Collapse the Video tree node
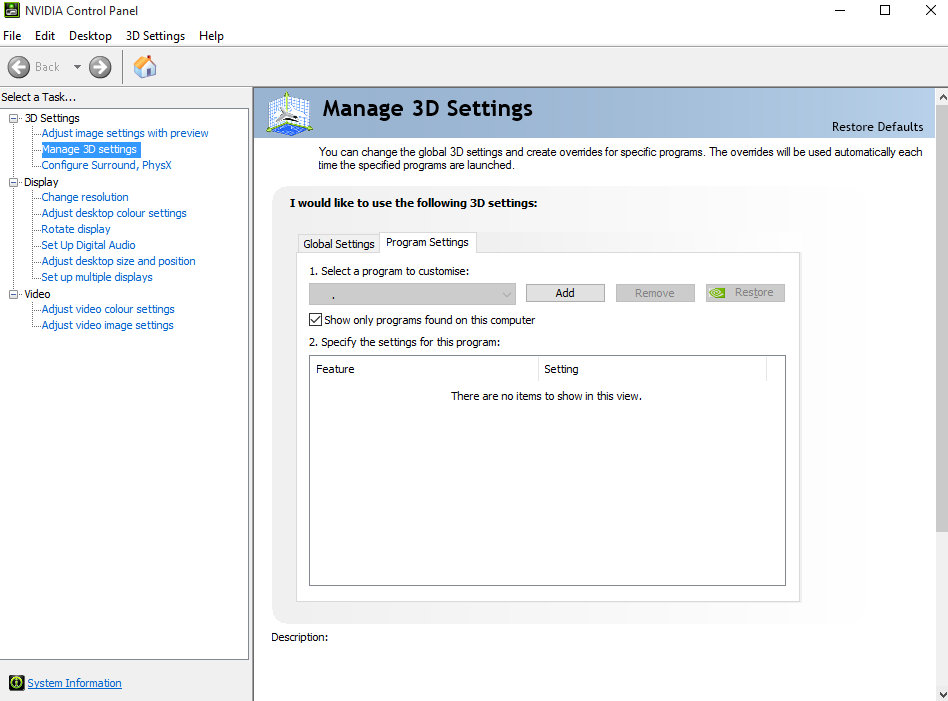948x701 pixels. 13,294
